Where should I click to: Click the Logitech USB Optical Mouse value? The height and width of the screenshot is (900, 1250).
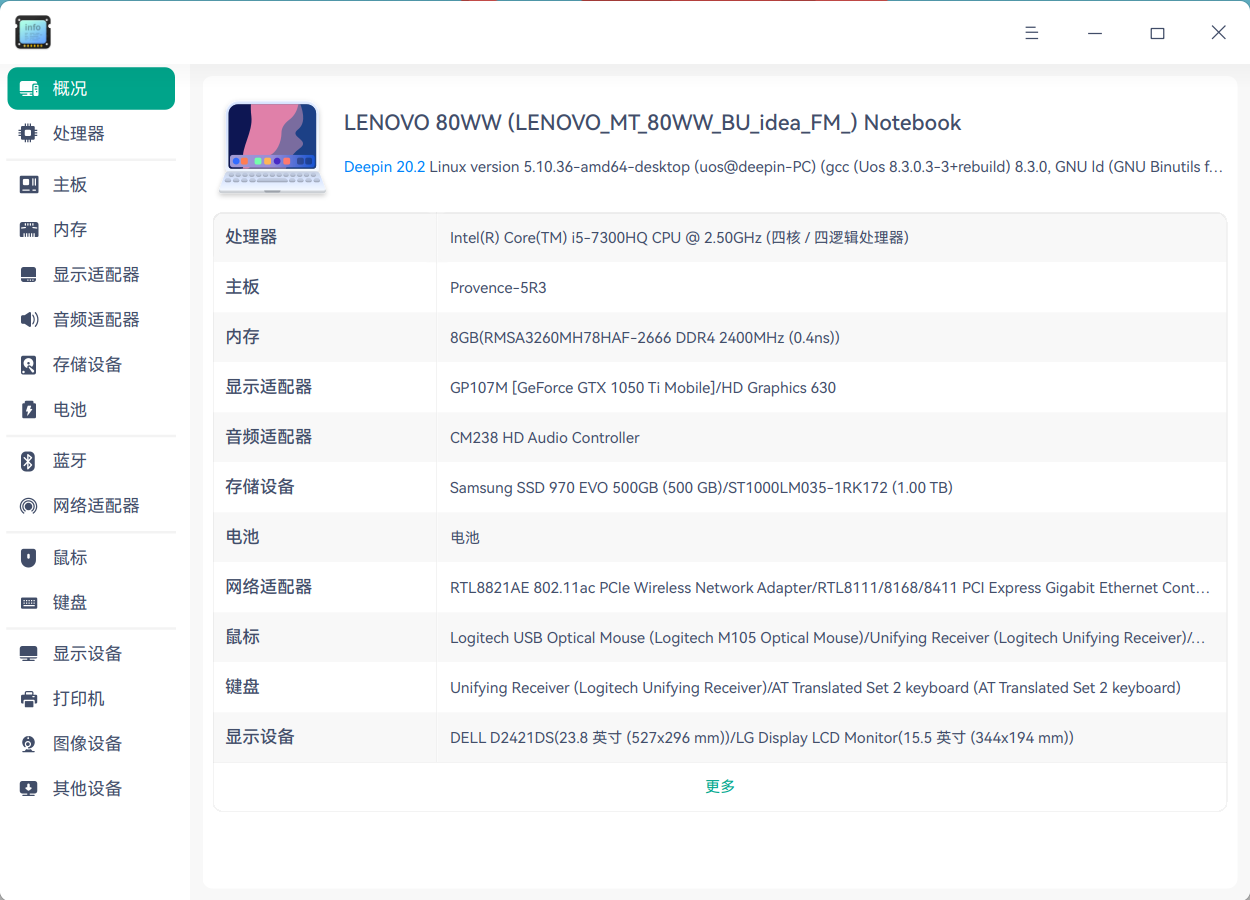[828, 638]
